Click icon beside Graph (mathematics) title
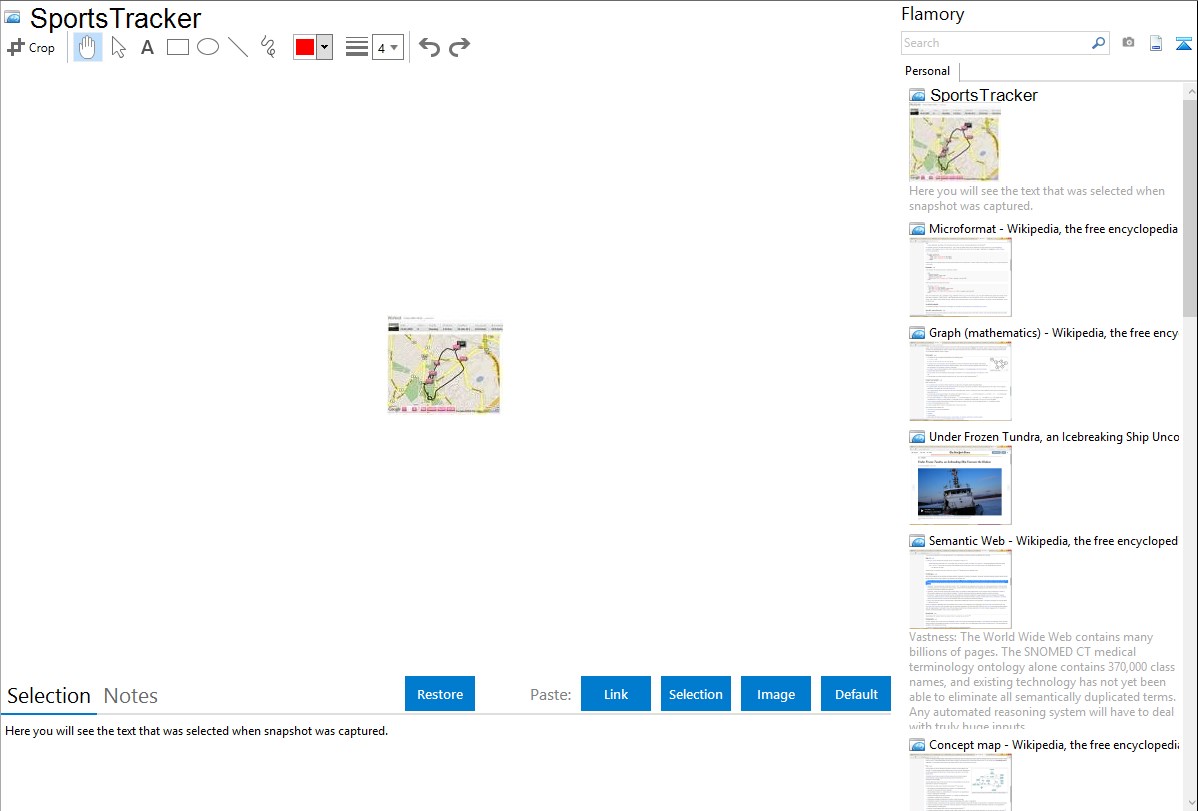The image size is (1198, 811). 917,333
